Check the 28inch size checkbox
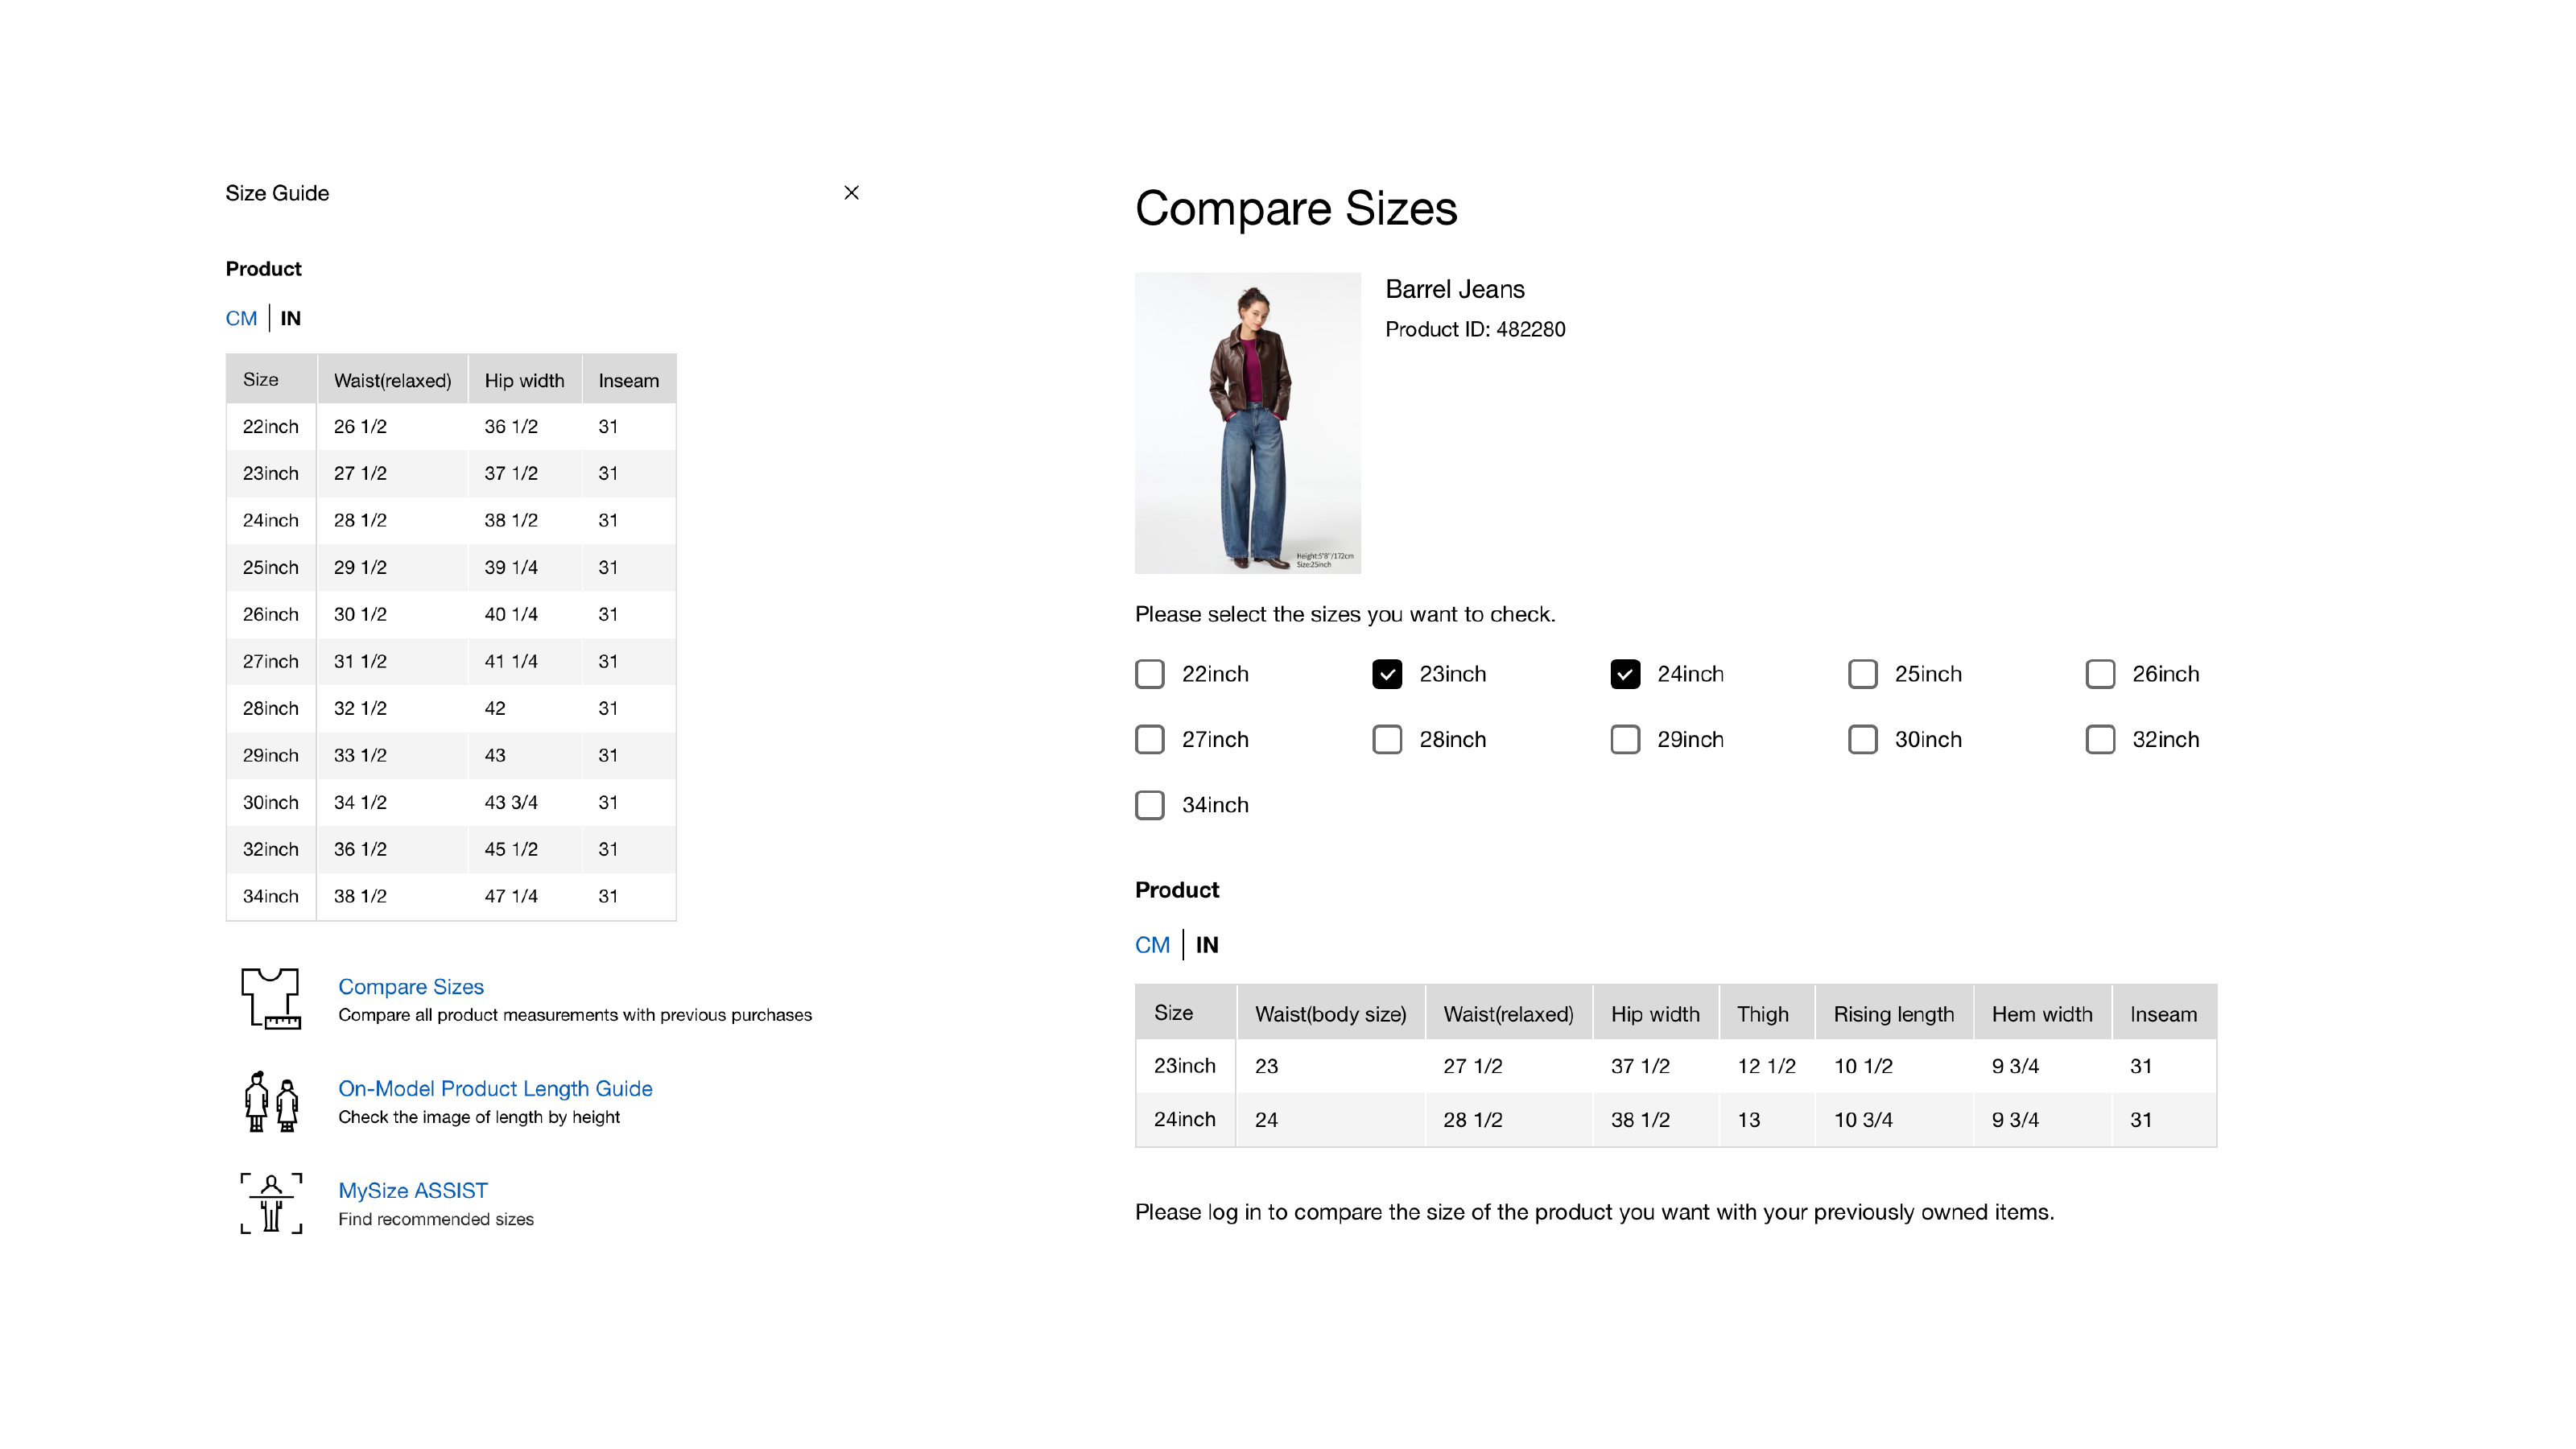This screenshot has height=1449, width=2576. click(x=1387, y=739)
